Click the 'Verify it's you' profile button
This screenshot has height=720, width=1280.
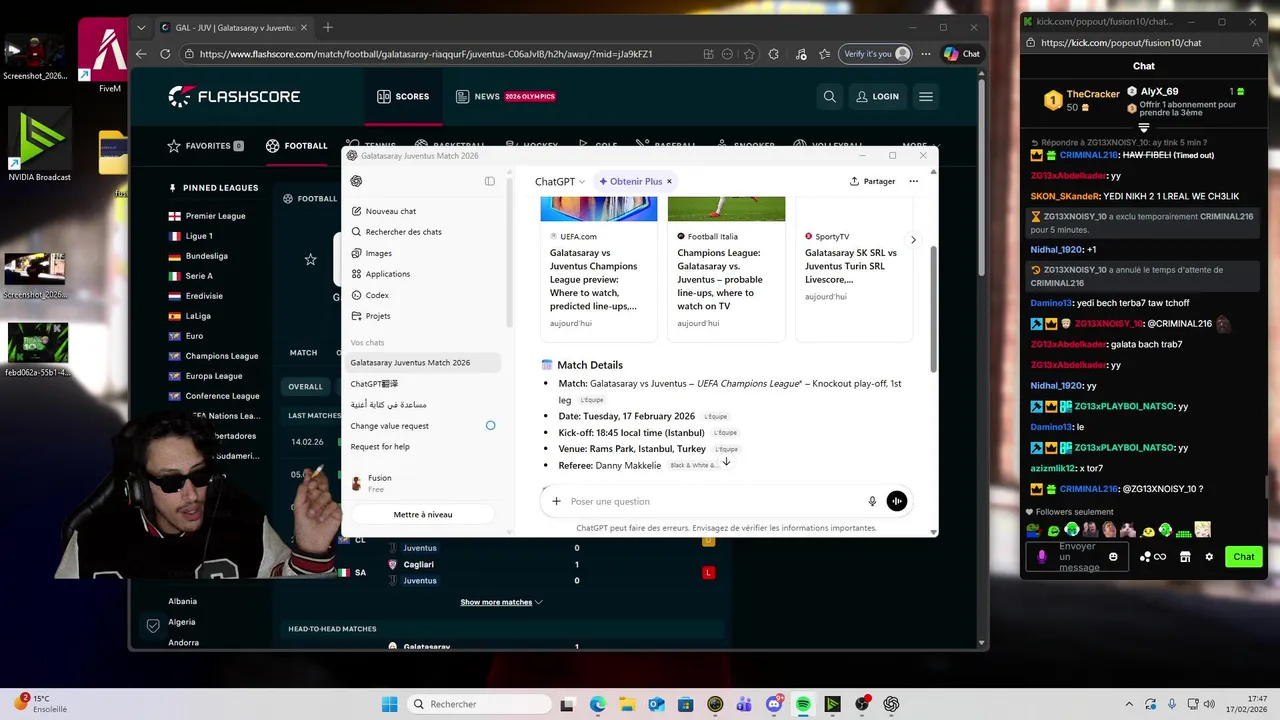point(876,54)
